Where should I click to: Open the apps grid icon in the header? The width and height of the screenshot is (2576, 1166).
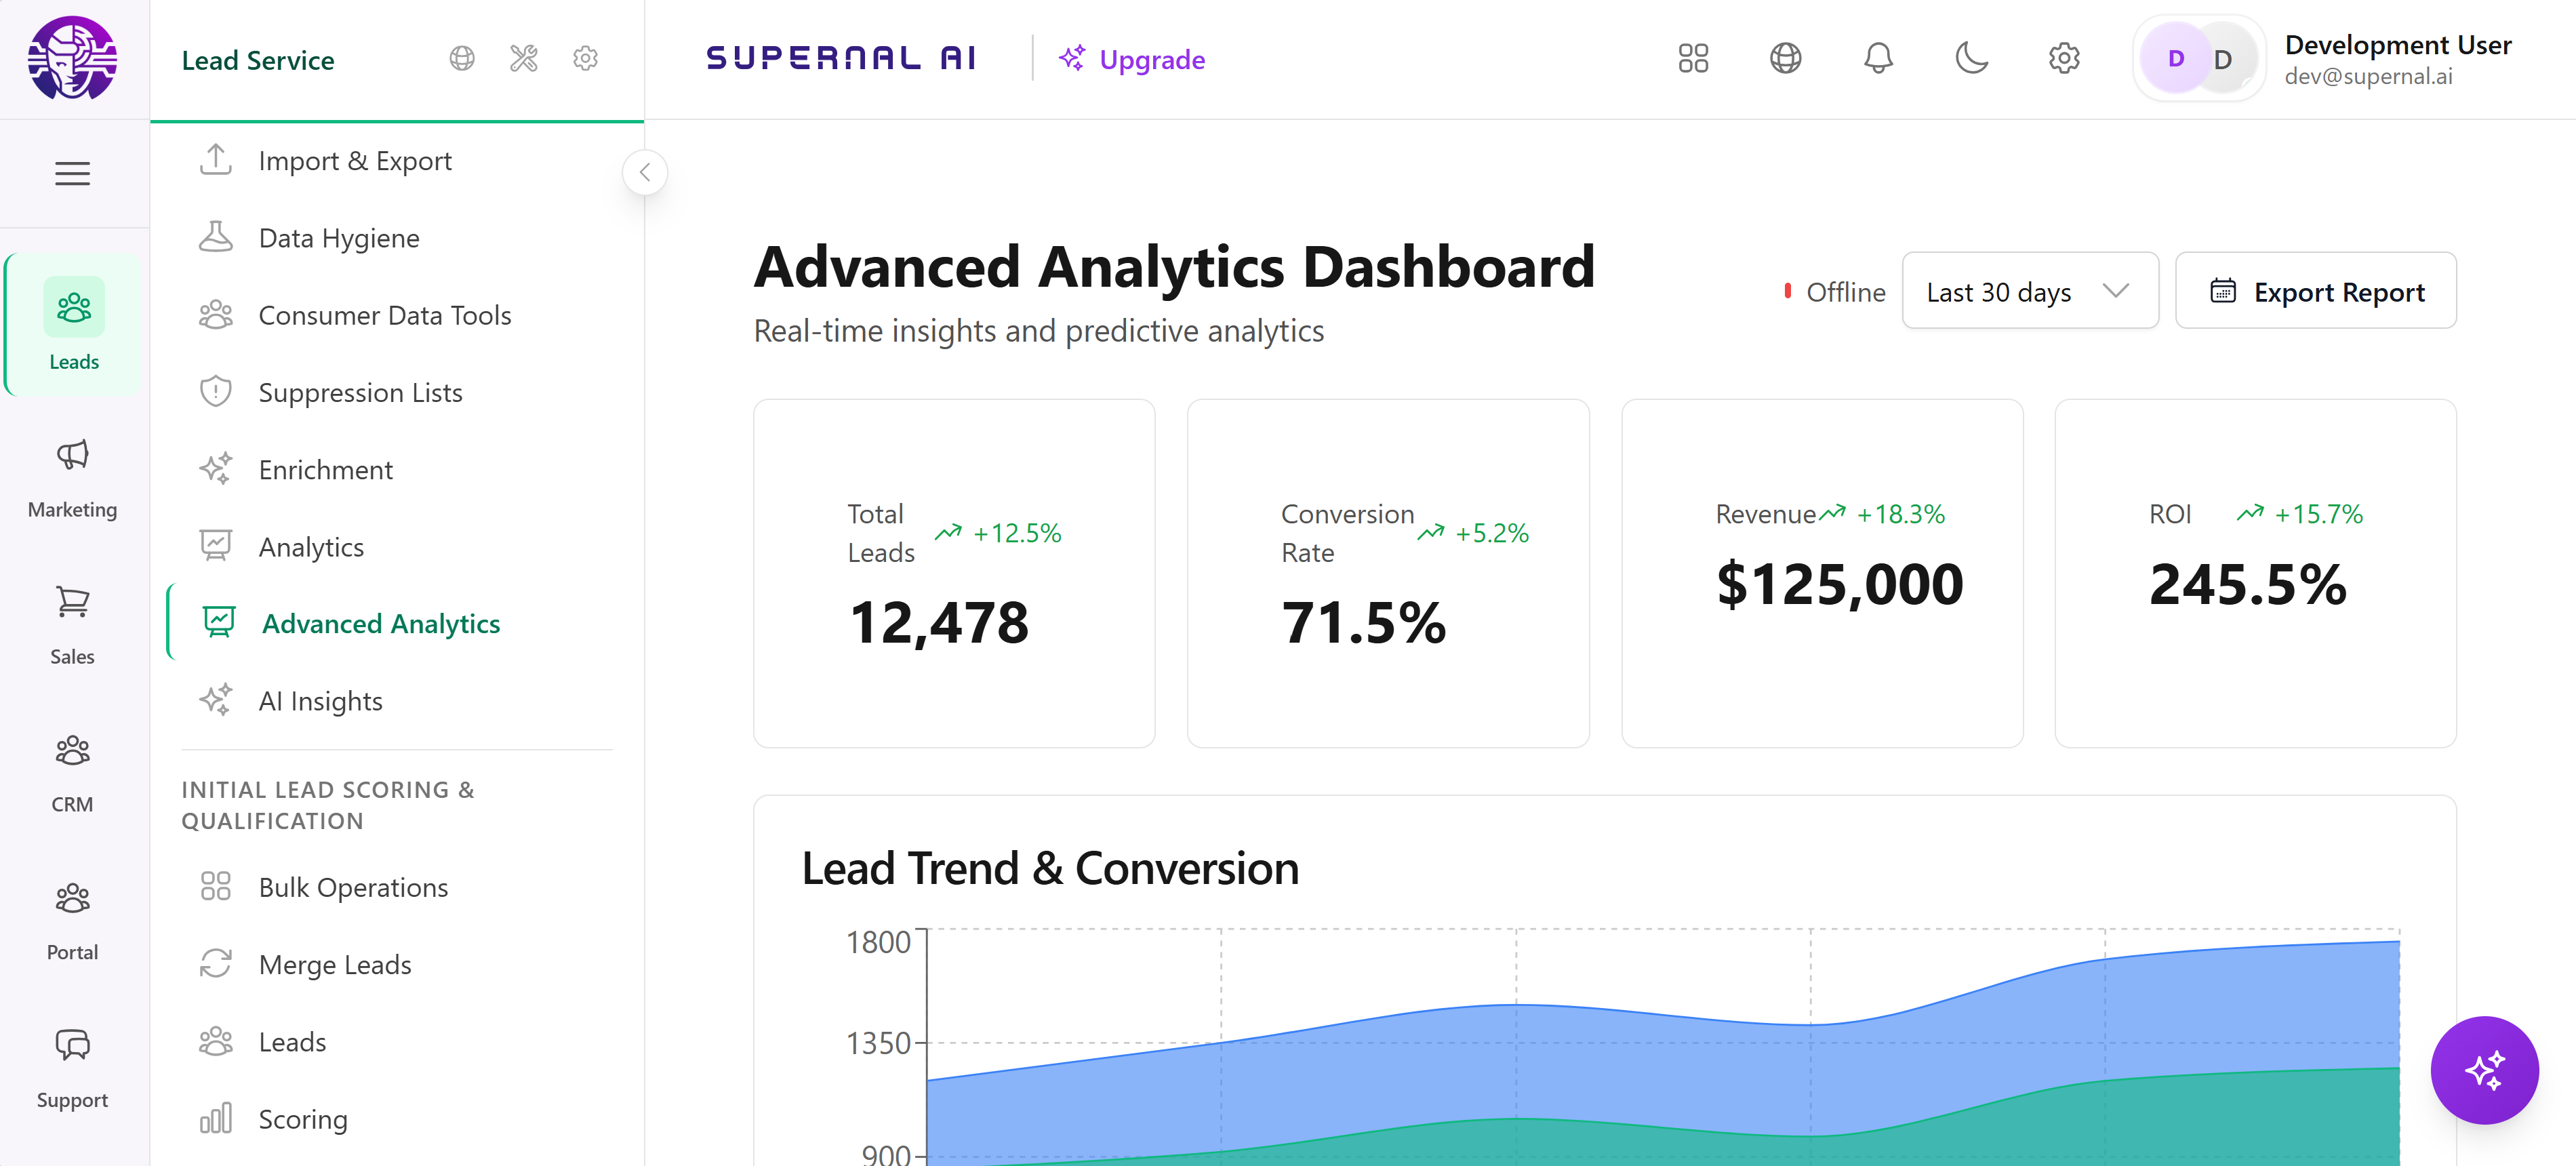click(x=1693, y=58)
